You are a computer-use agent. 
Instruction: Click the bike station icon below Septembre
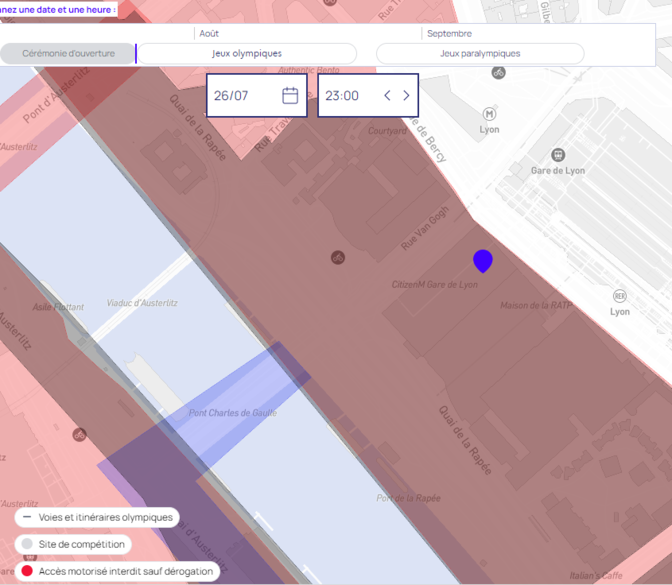click(x=498, y=72)
